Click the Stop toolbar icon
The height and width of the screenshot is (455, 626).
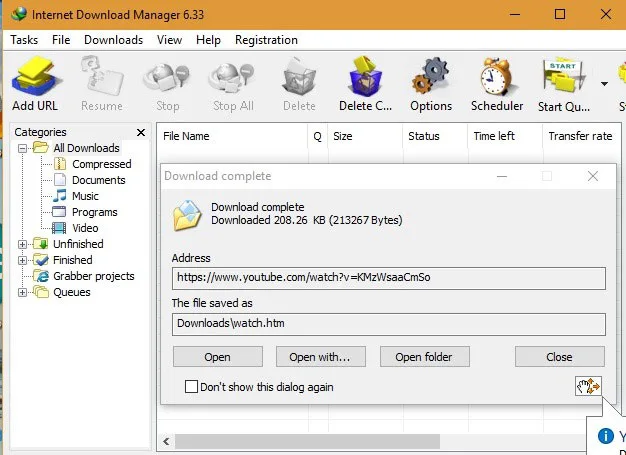167,78
